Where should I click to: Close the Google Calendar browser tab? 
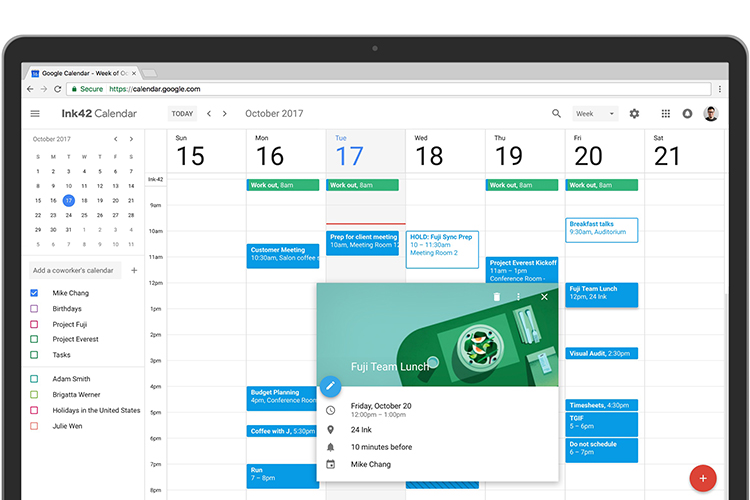(x=134, y=73)
